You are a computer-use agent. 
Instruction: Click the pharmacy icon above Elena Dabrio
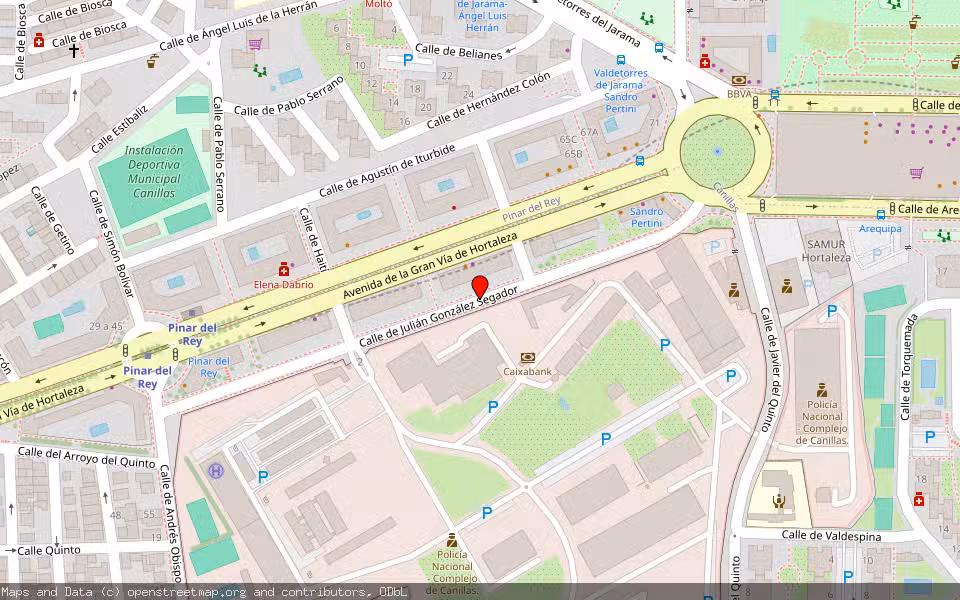(283, 270)
